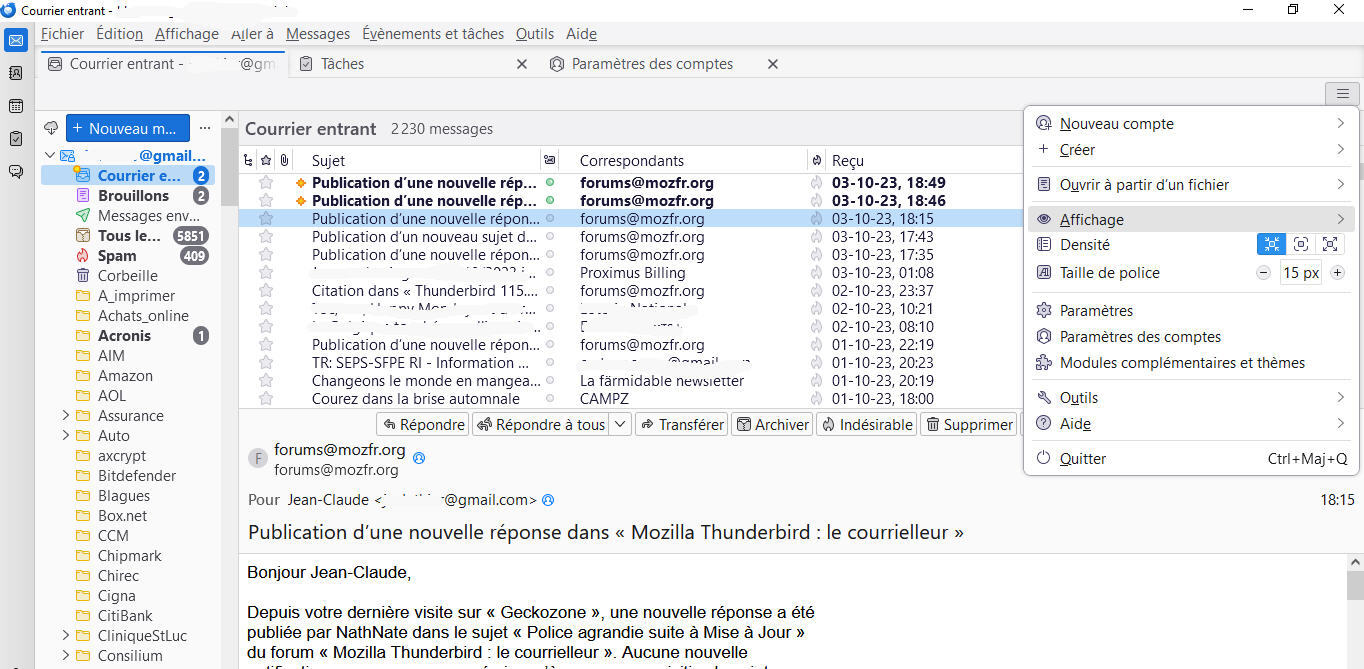Select Quitter in application menu

click(1191, 458)
